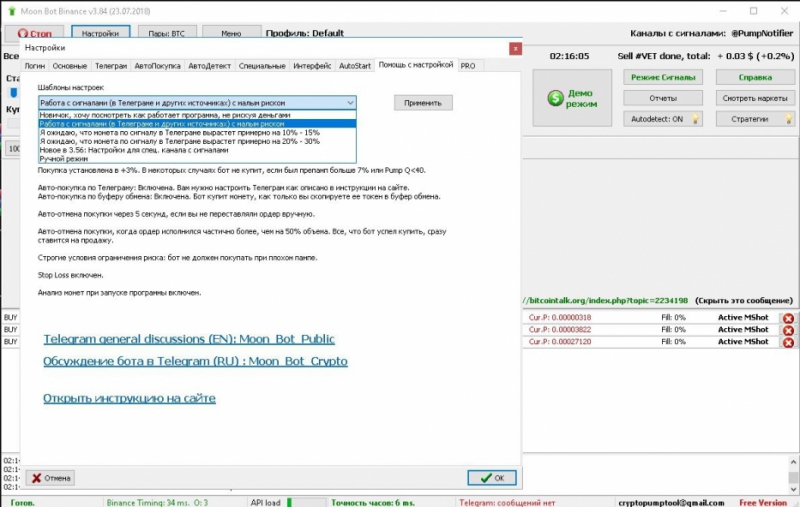Screen dimensions: 800x507
Task: Open the Справка button
Action: 755,77
